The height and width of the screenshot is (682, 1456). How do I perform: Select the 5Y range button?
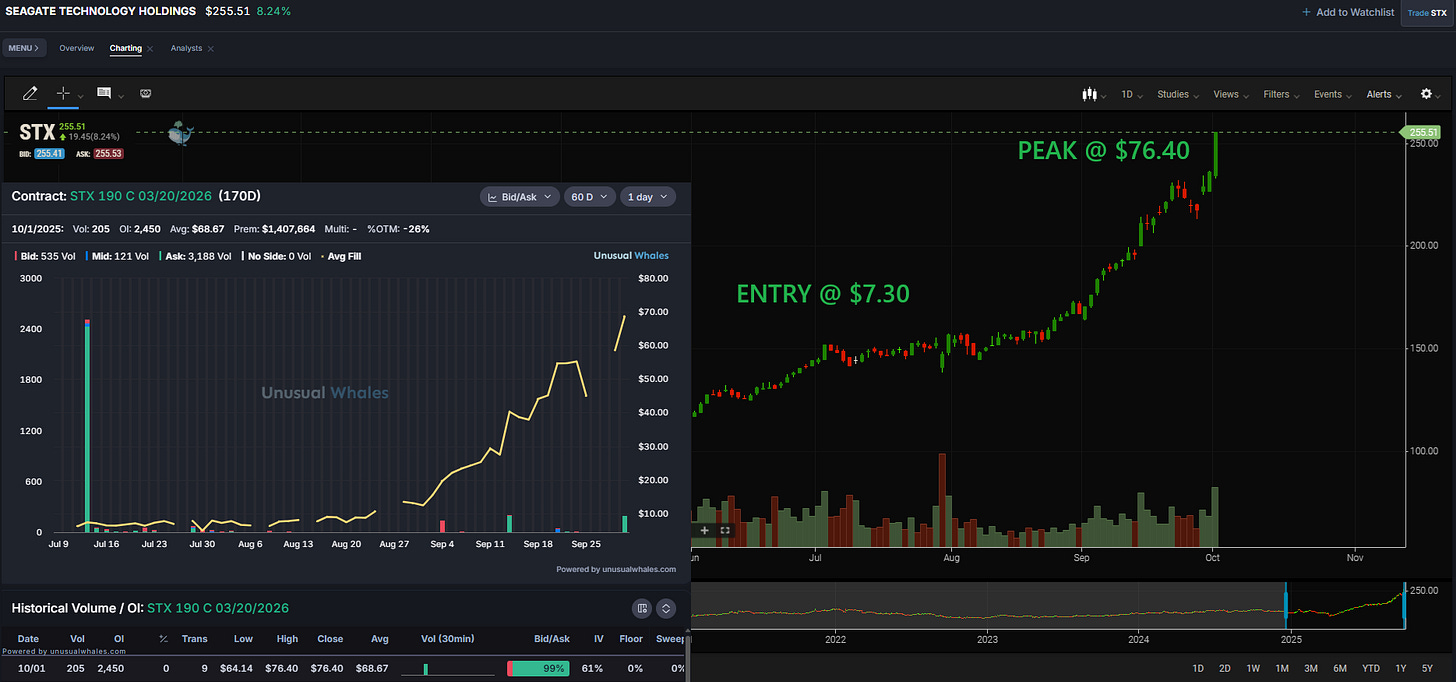click(1428, 668)
